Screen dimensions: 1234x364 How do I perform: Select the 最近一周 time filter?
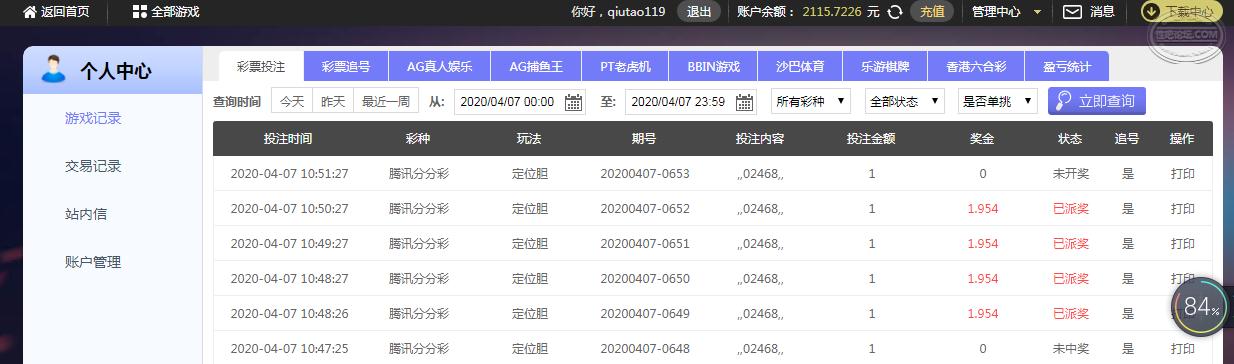click(x=386, y=101)
